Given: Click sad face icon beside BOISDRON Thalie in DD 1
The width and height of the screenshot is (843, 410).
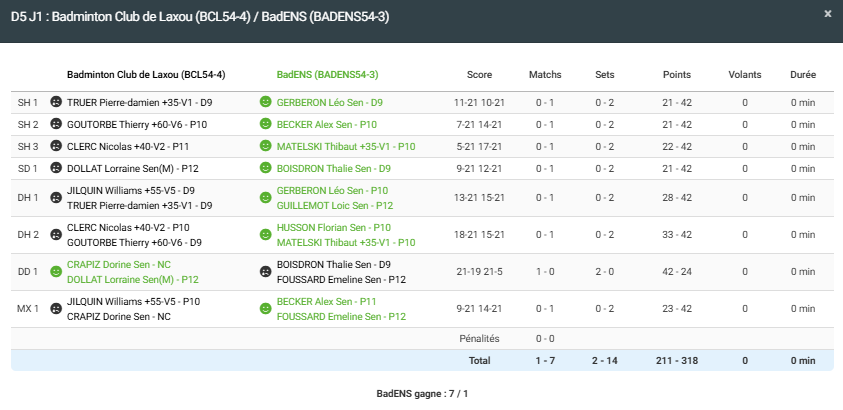Looking at the screenshot, I should [265, 272].
